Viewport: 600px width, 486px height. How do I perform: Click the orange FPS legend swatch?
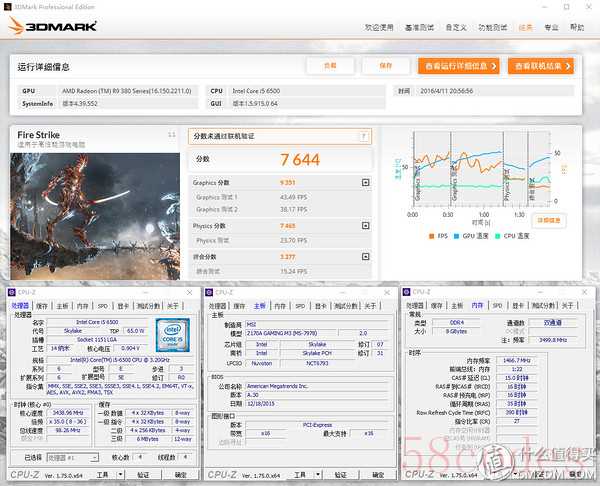coord(432,236)
